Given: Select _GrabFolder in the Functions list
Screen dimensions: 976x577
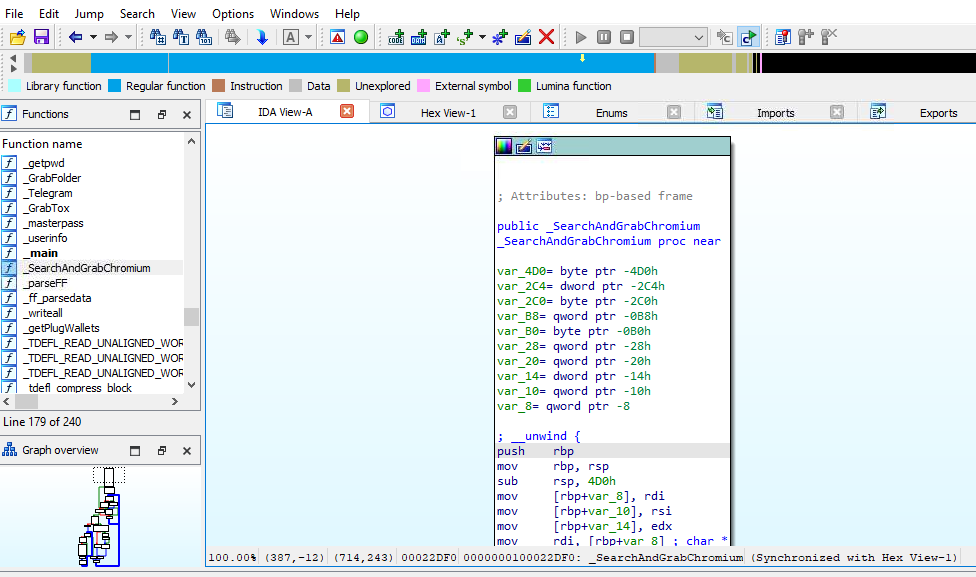Looking at the screenshot, I should tap(92, 178).
